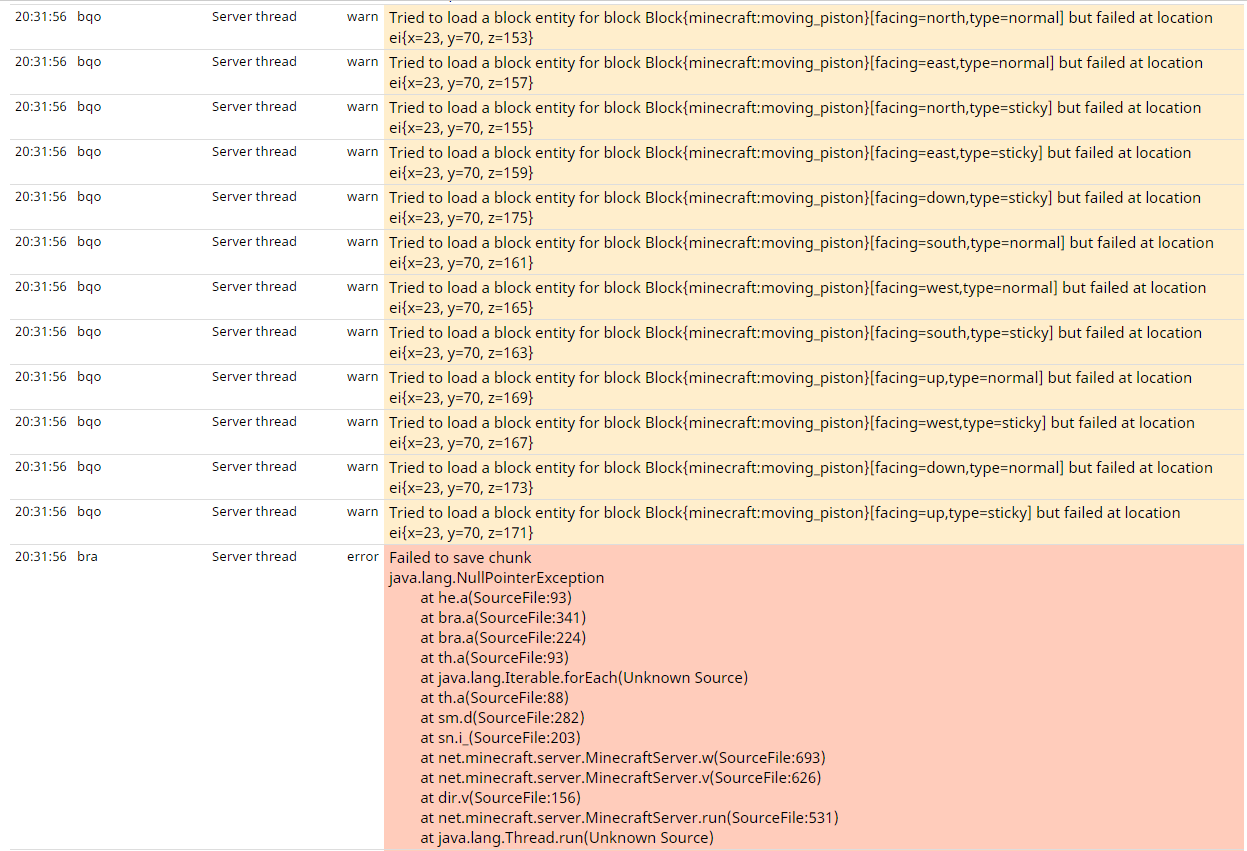Click the 'bqo' logger cell in z=173 row
This screenshot has width=1247, height=851.
click(89, 467)
